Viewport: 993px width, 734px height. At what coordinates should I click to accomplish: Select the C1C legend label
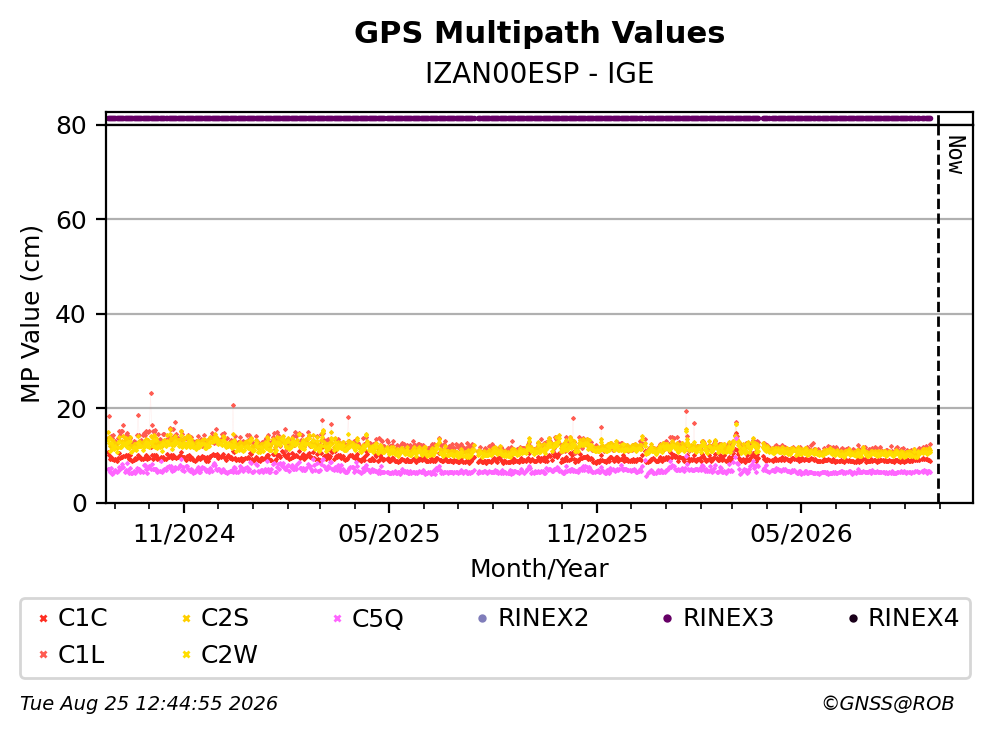82,618
